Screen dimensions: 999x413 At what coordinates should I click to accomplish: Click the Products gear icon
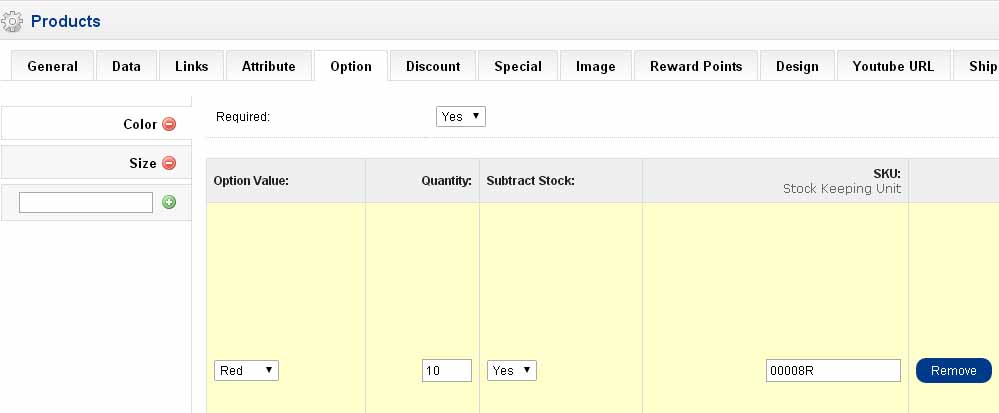point(12,21)
